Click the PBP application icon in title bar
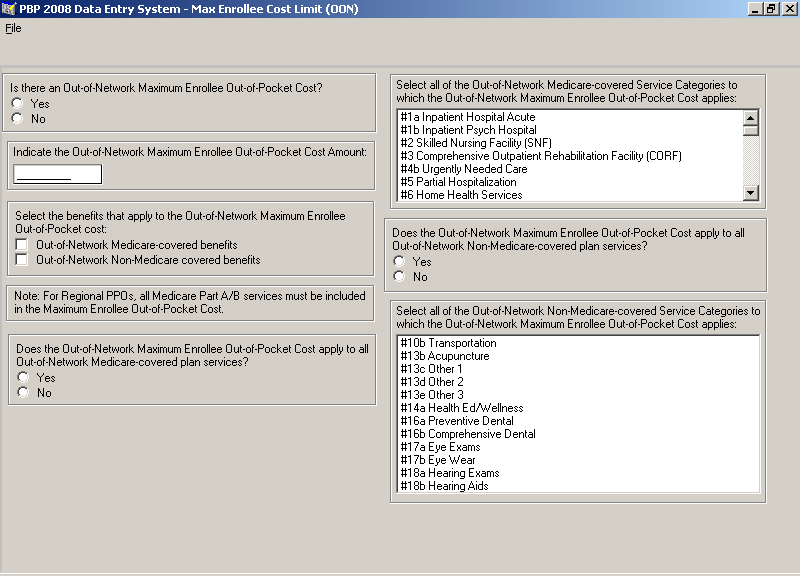This screenshot has width=800, height=576. 9,9
